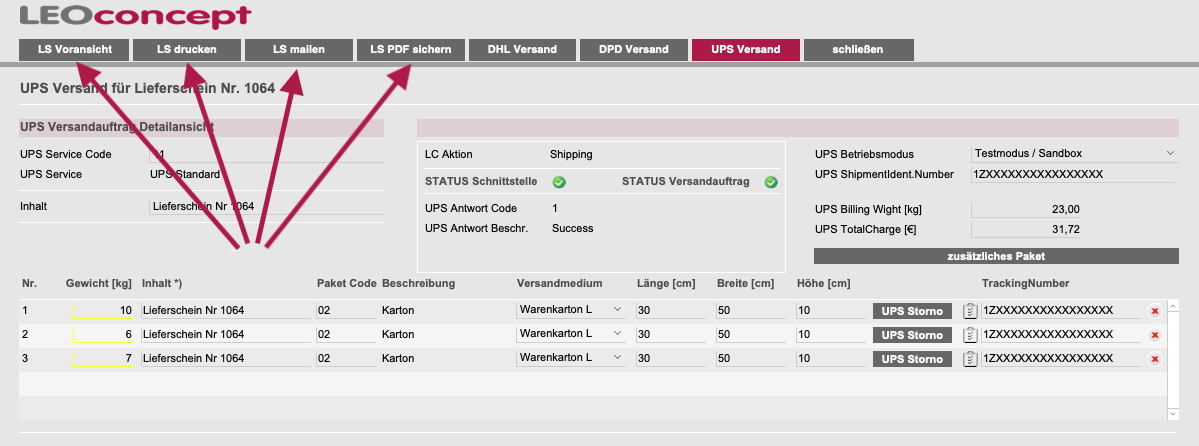The width and height of the screenshot is (1199, 446).
Task: Click the Gewicht field of row 1
Action: [x=104, y=311]
